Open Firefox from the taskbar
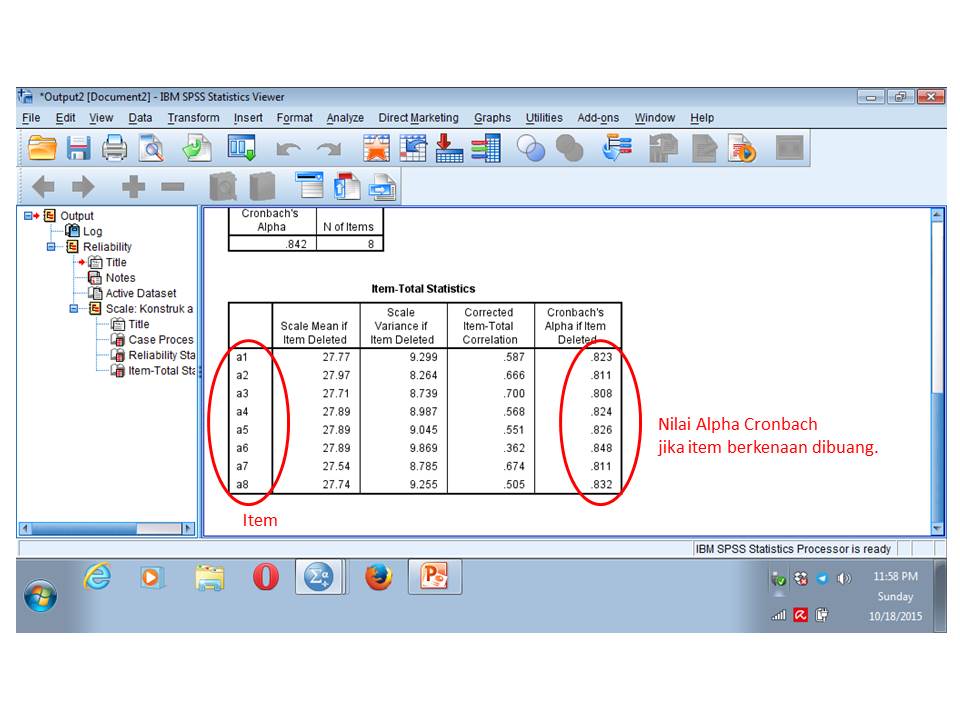960x720 pixels. pos(378,577)
